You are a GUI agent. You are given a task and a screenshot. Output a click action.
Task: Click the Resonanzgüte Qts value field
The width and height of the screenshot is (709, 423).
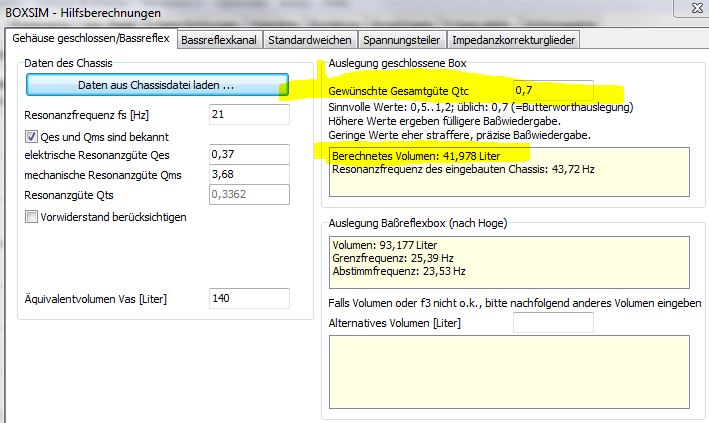(249, 195)
